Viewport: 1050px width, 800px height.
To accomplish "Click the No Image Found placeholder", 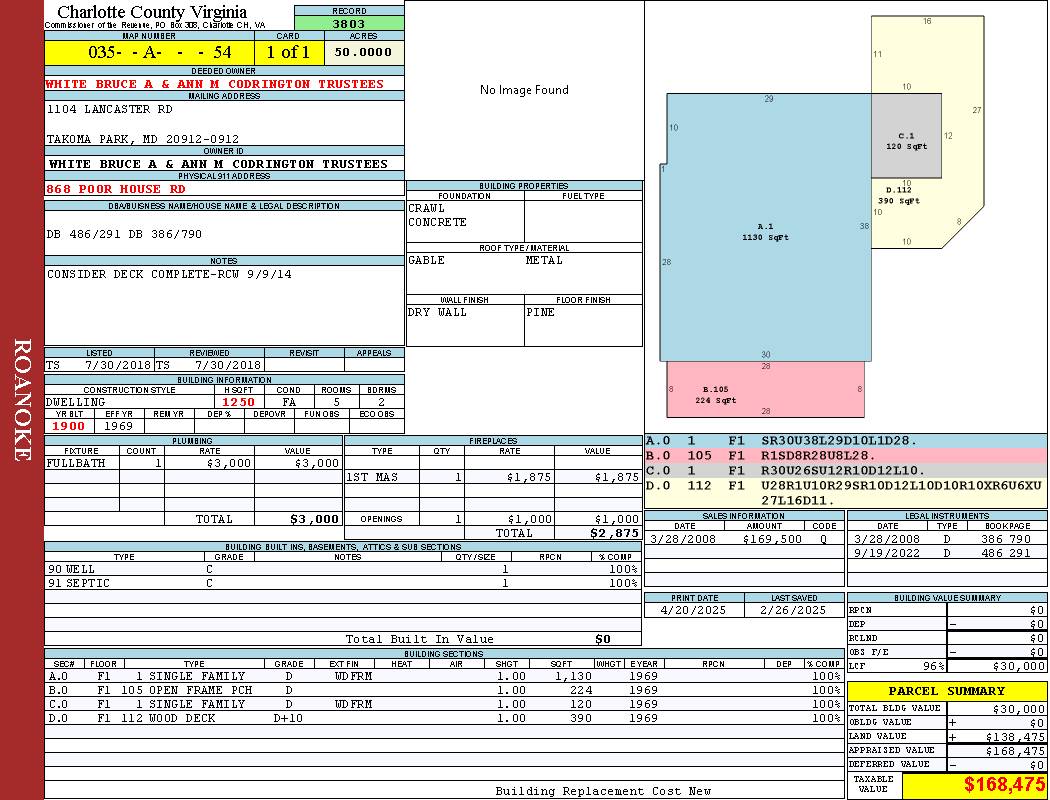I will click(x=524, y=90).
